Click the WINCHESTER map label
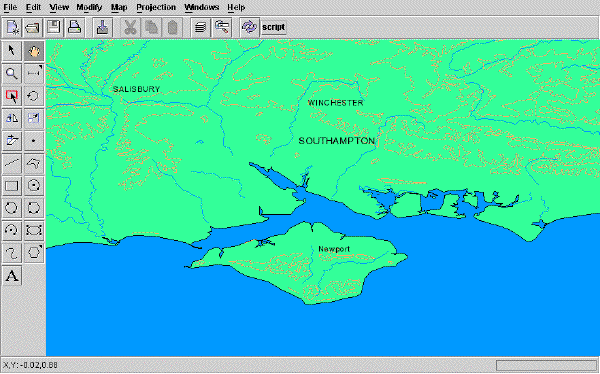Viewport: 600px width, 374px height. (x=336, y=103)
